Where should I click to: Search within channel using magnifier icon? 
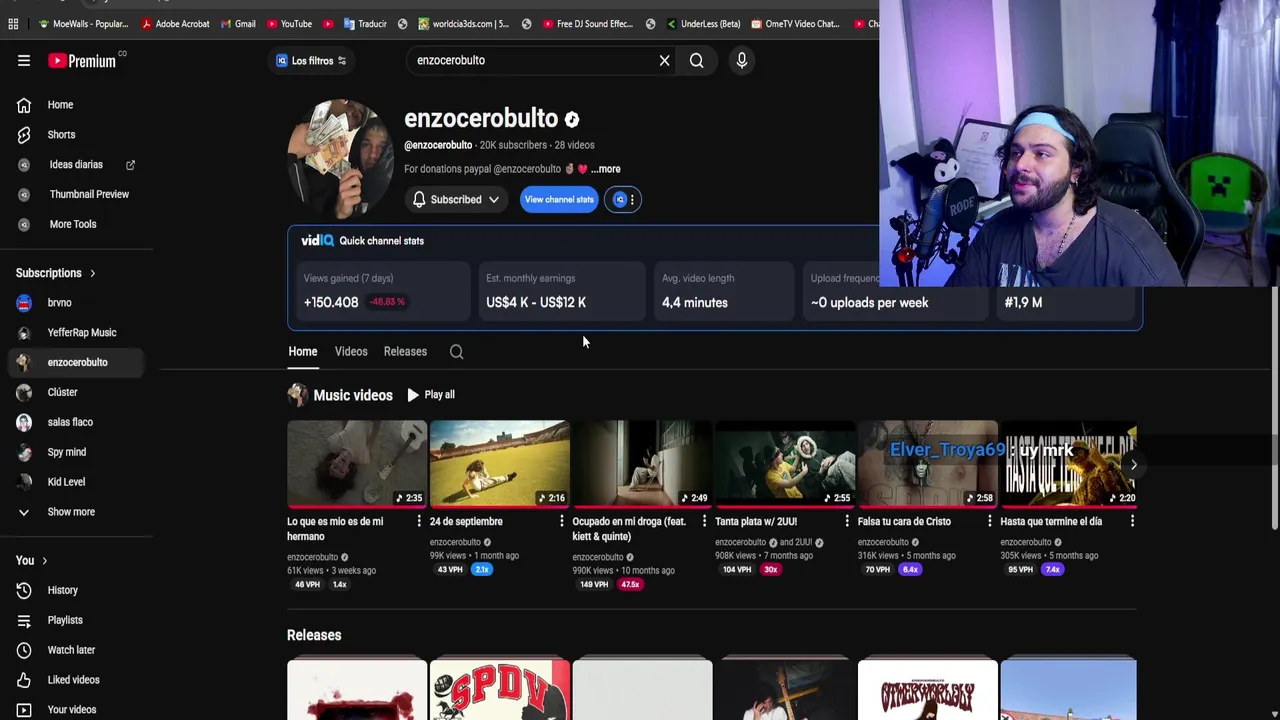click(456, 352)
